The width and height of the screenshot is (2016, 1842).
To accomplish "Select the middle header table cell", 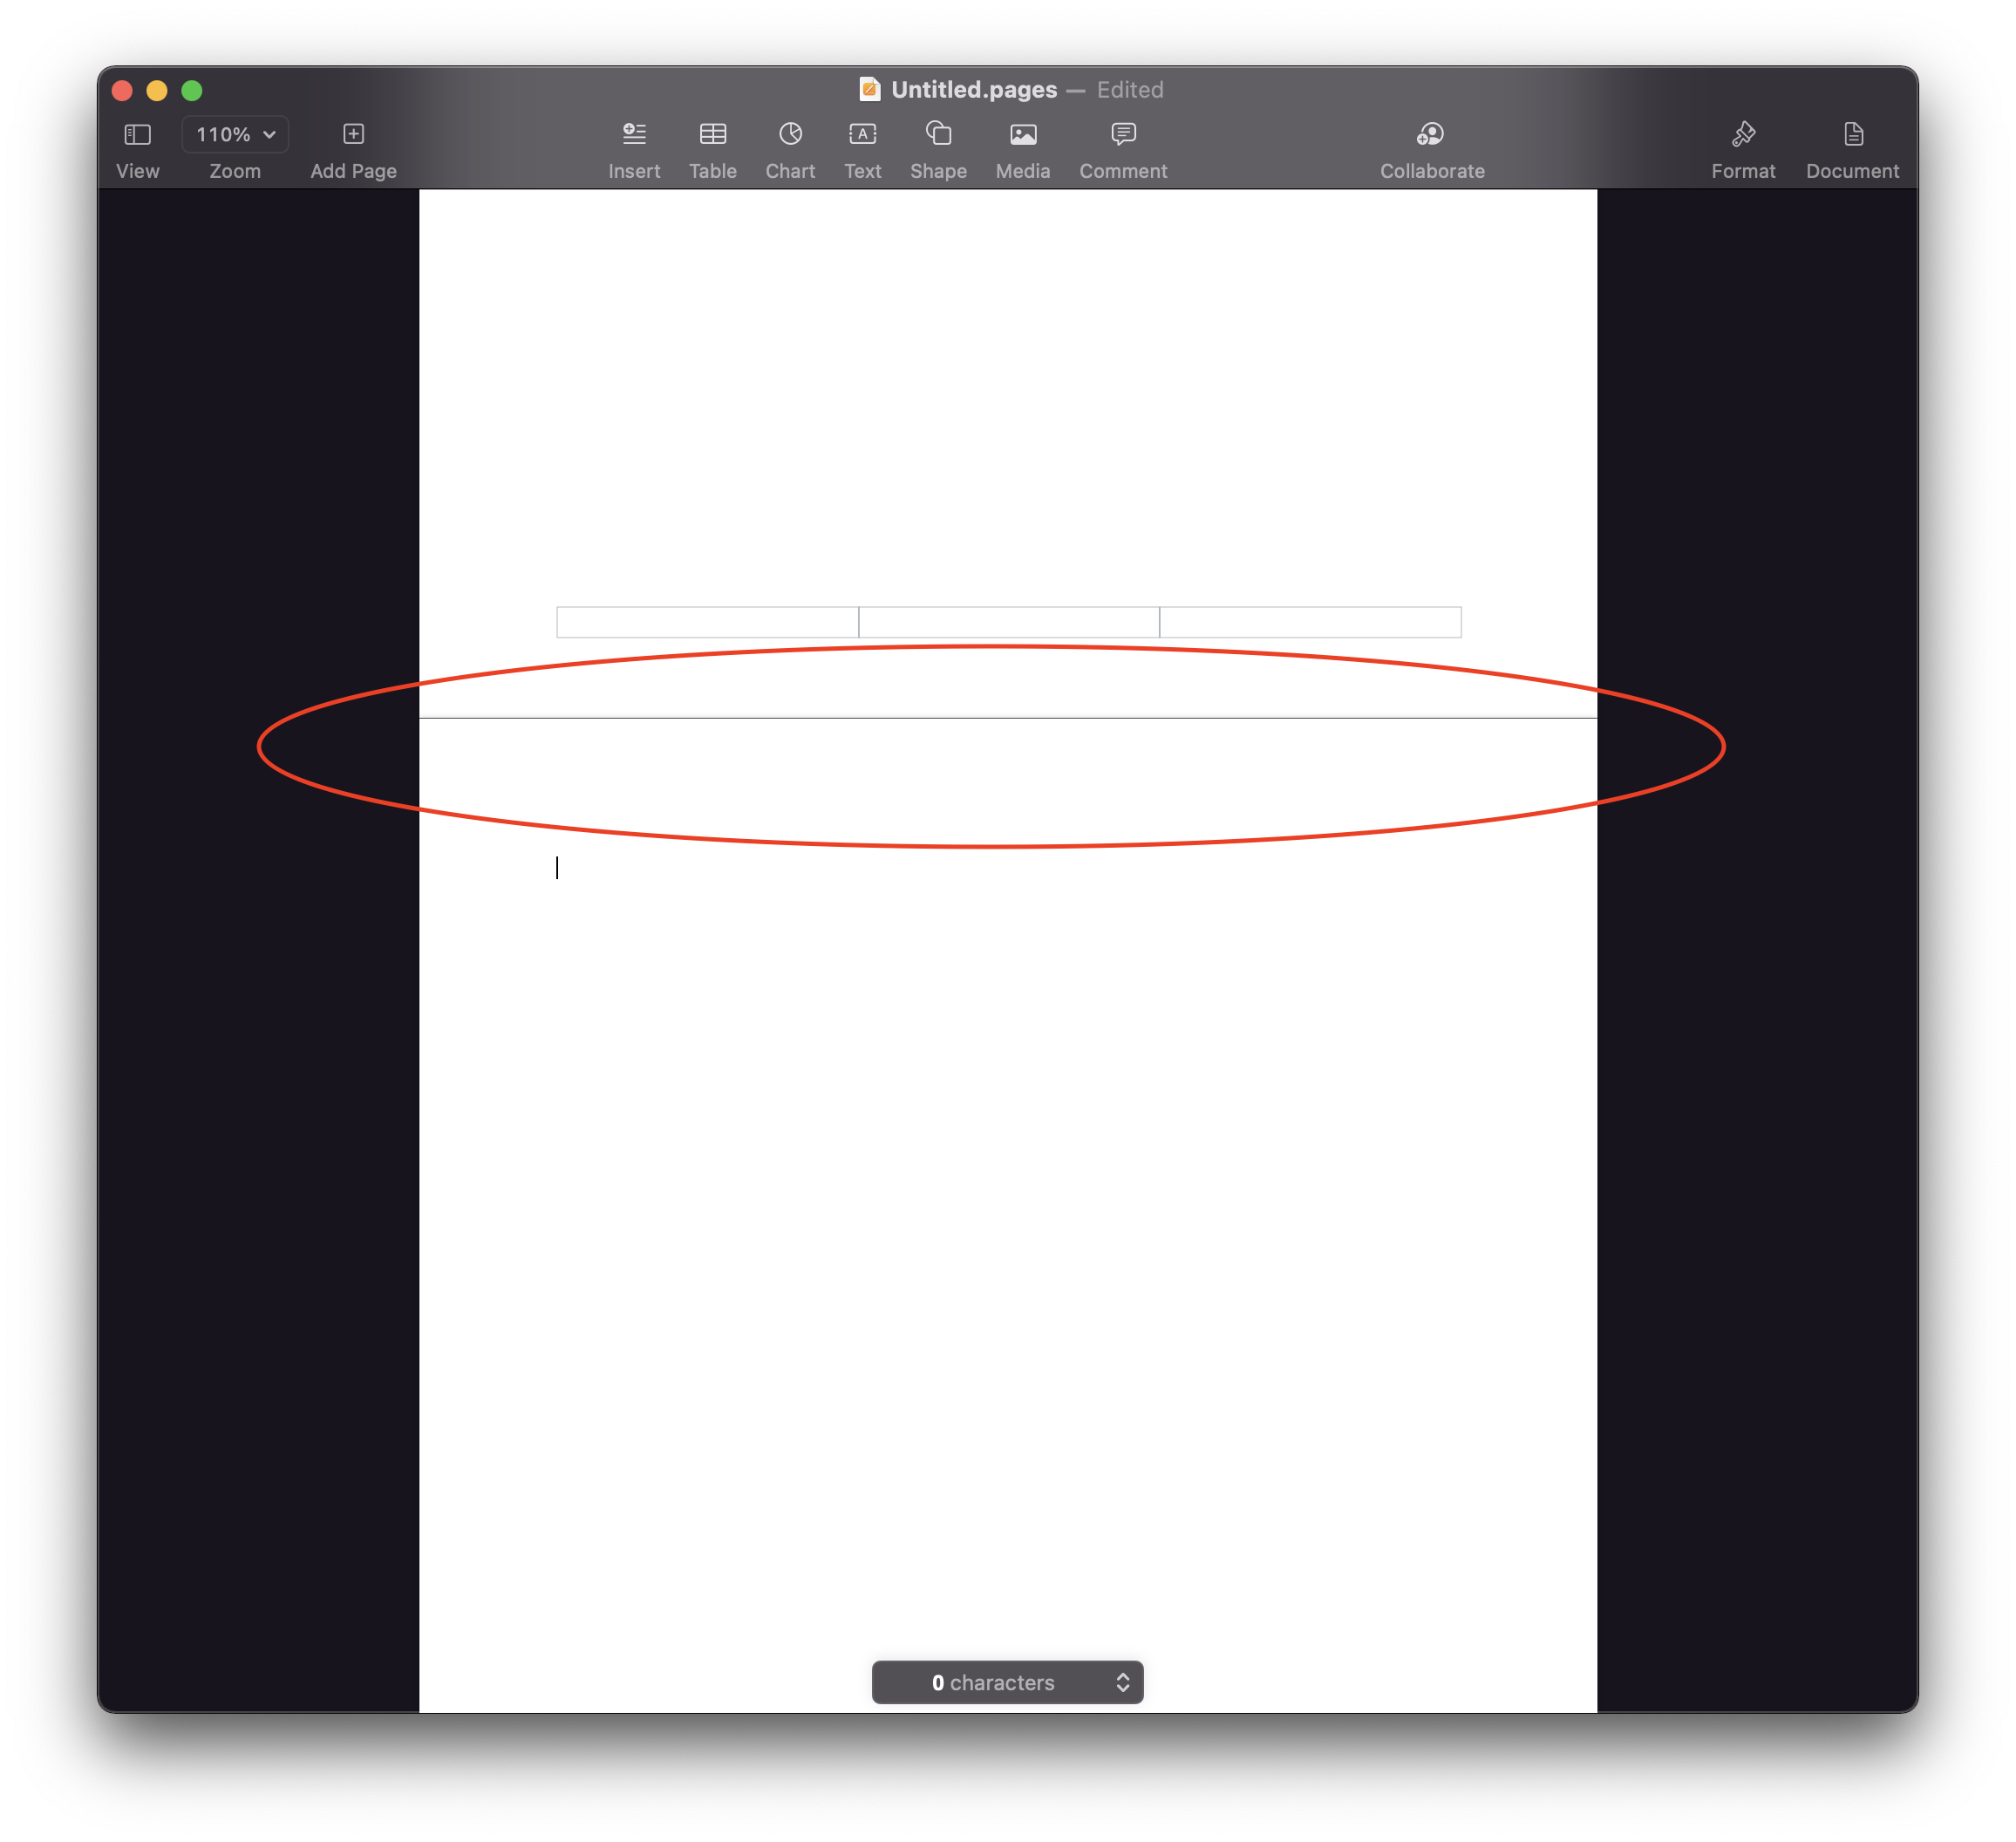I will coord(1008,622).
